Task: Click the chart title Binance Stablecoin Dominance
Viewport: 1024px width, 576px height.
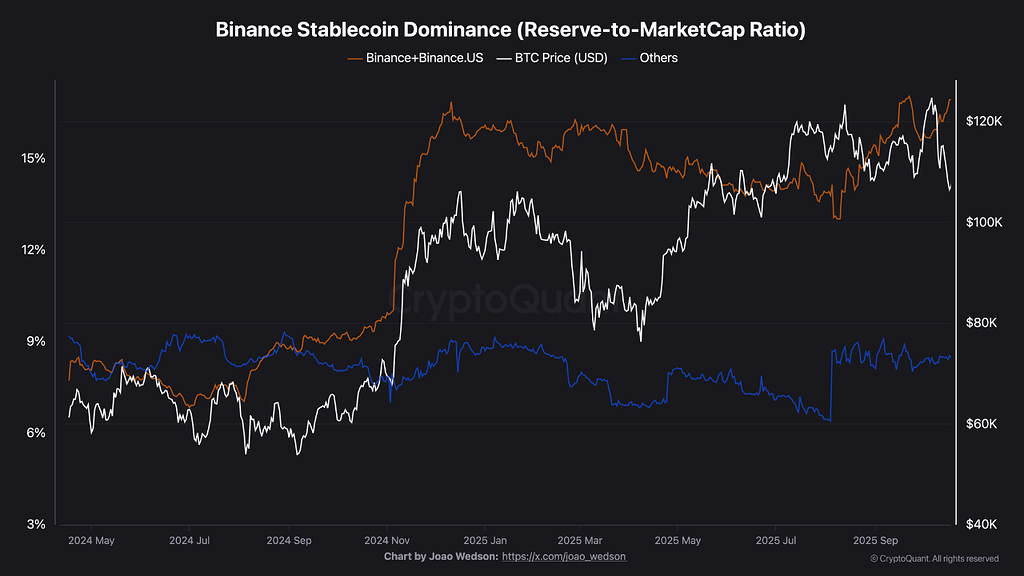Action: pos(511,29)
